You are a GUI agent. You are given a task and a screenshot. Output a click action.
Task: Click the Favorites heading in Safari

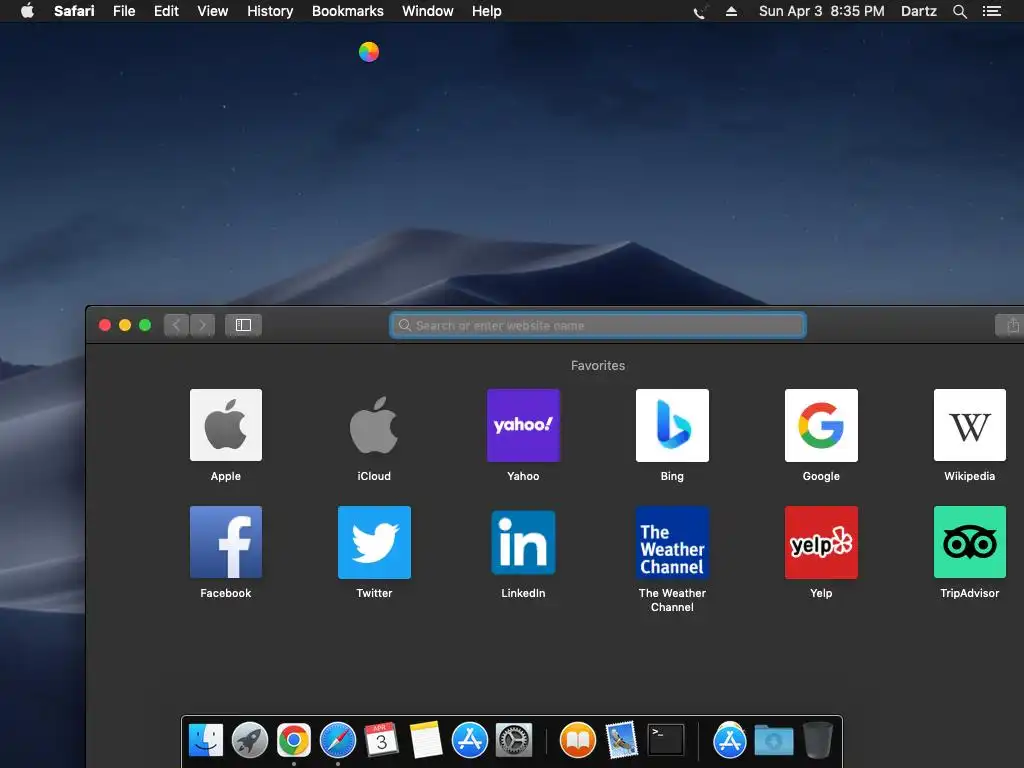[598, 366]
